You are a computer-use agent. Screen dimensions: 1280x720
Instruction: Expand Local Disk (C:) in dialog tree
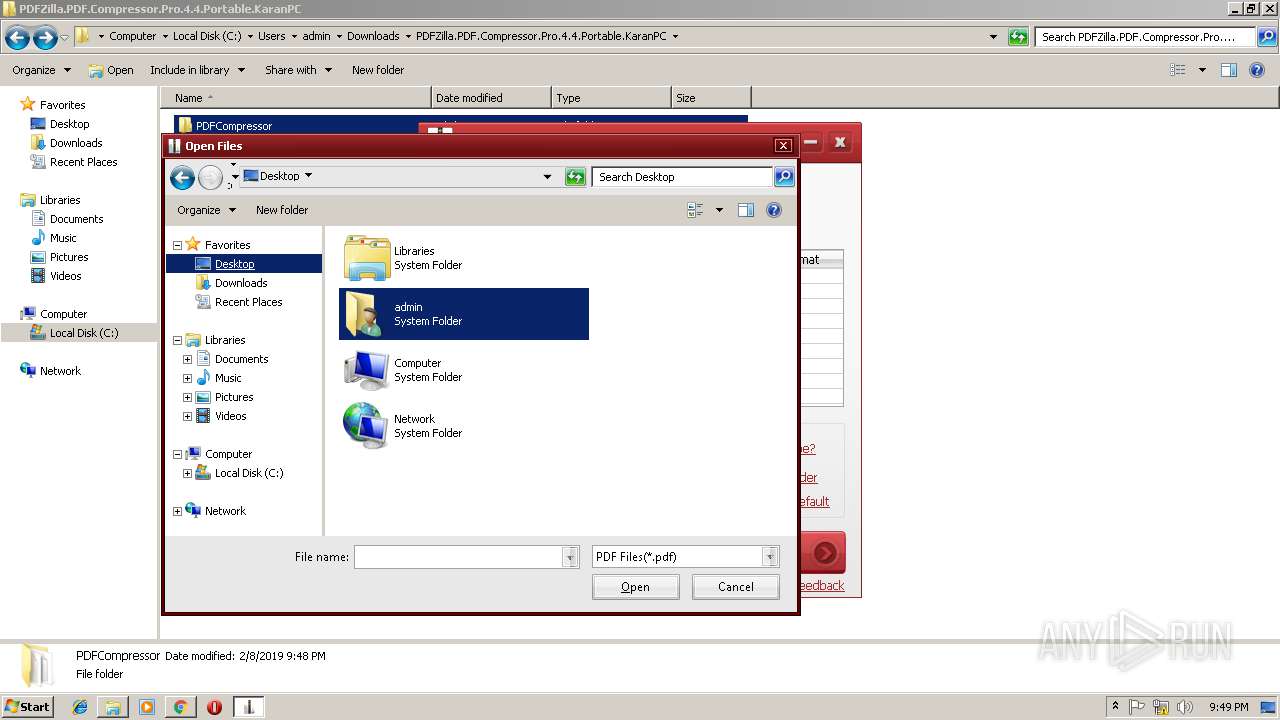(187, 473)
